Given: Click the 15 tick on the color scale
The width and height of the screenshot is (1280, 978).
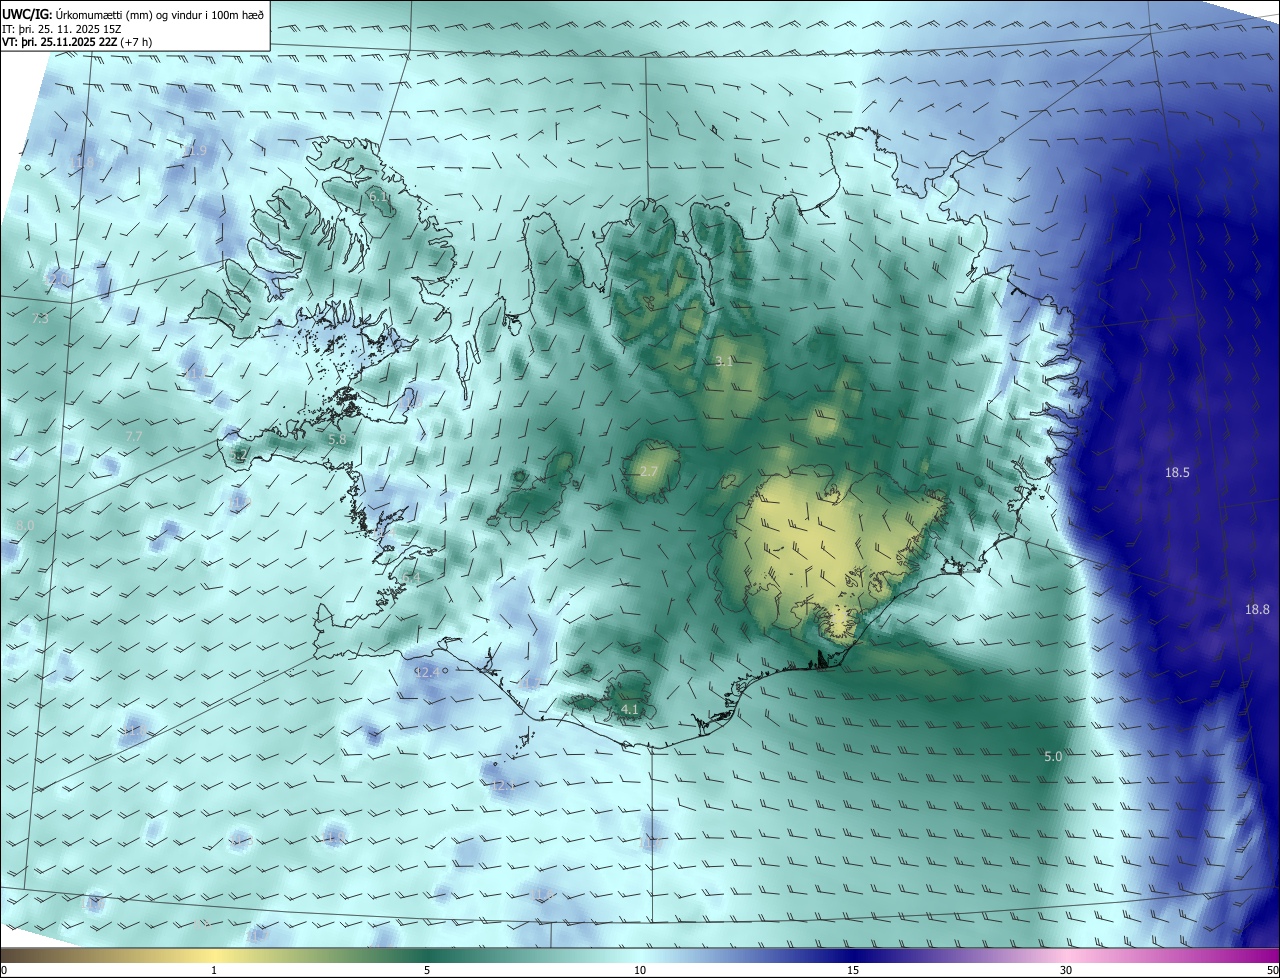Looking at the screenshot, I should (x=853, y=970).
